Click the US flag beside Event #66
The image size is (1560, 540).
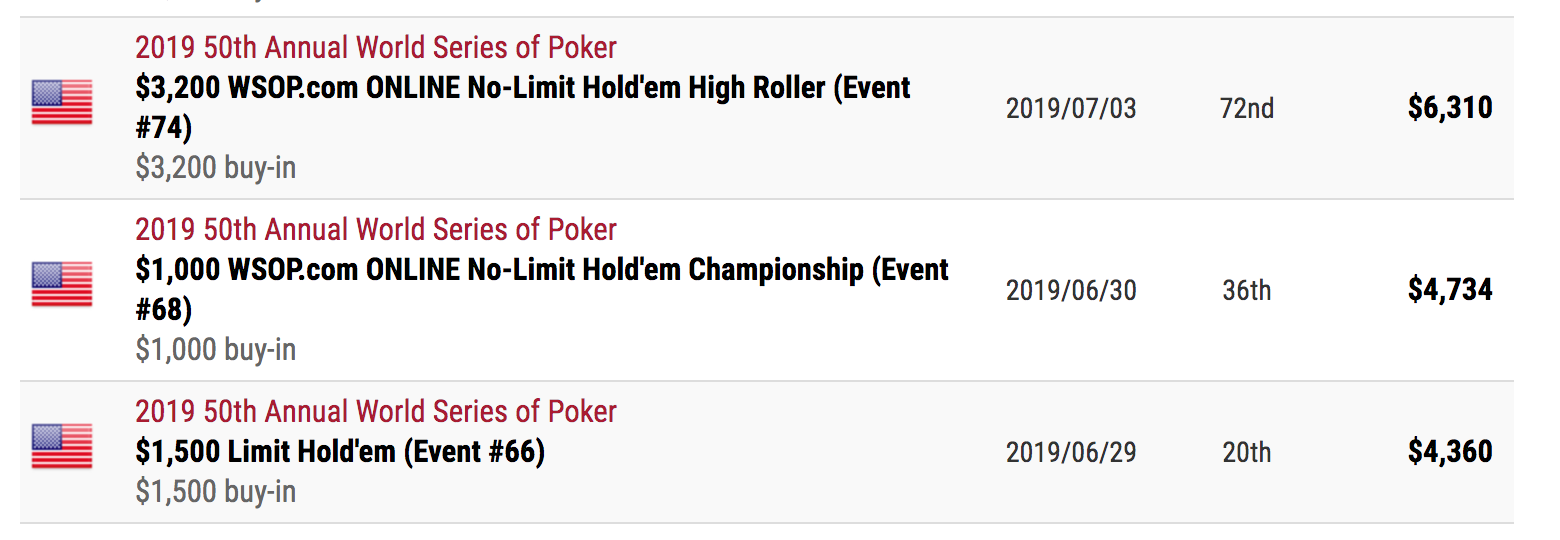(x=62, y=446)
